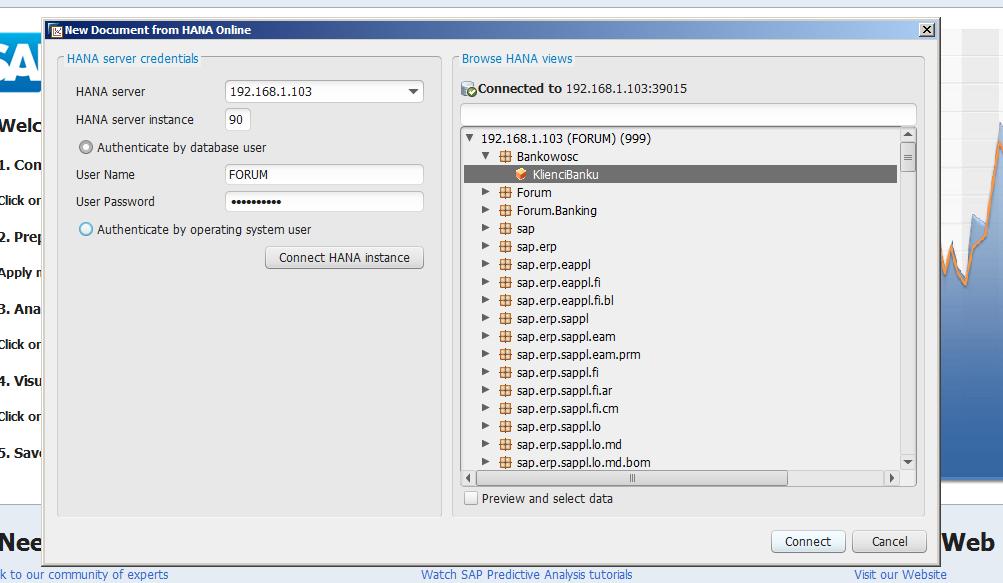The height and width of the screenshot is (583, 1003).
Task: Click the KlienciBanku view cube icon
Action: pyautogui.click(x=521, y=174)
